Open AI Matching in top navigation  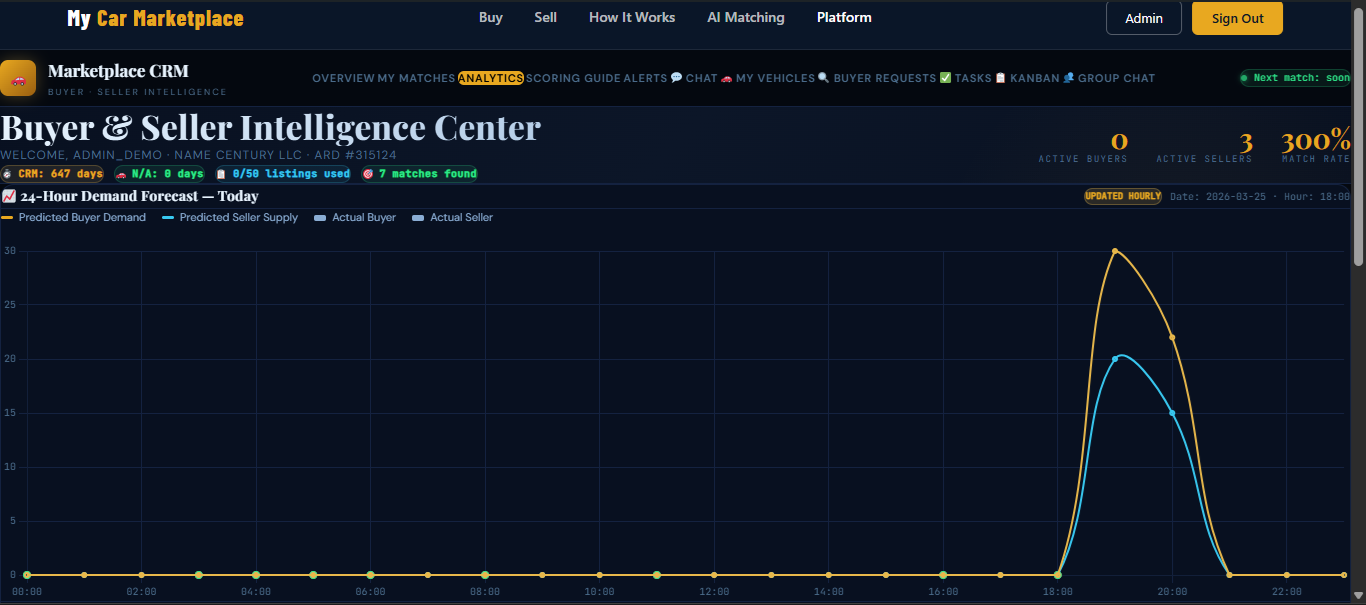[x=745, y=18]
